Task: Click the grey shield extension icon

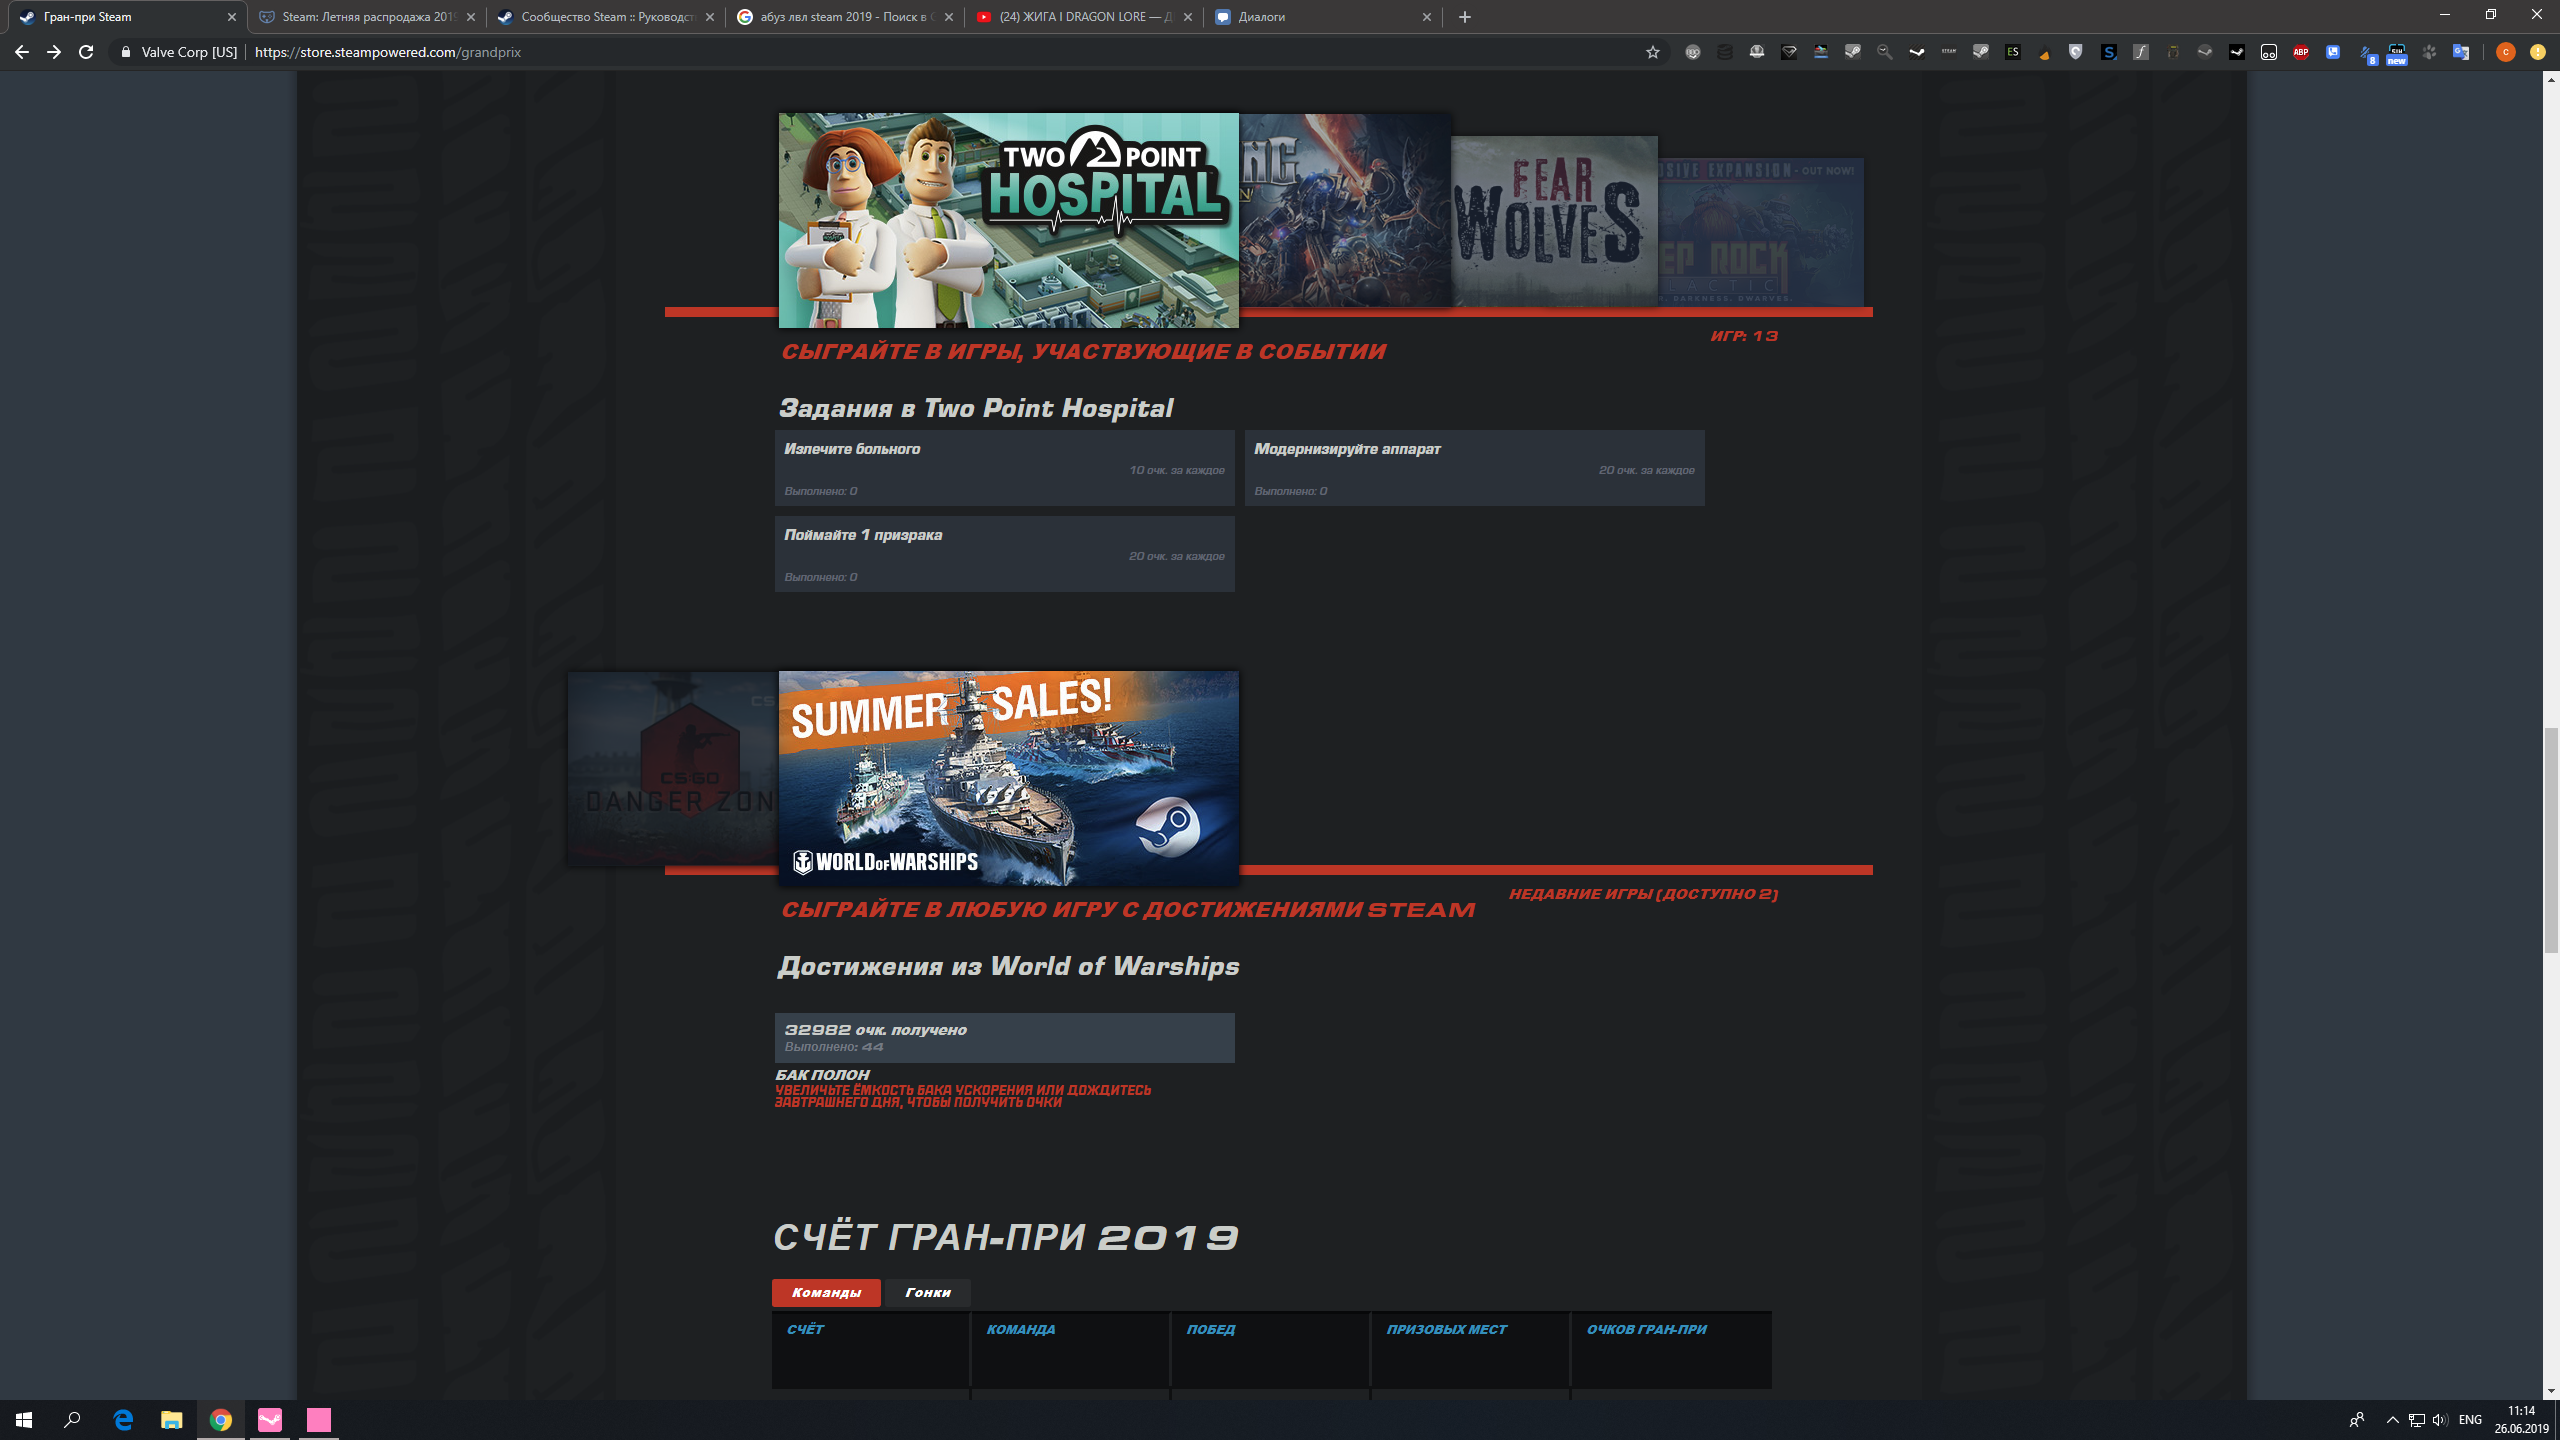Action: pyautogui.click(x=2076, y=52)
